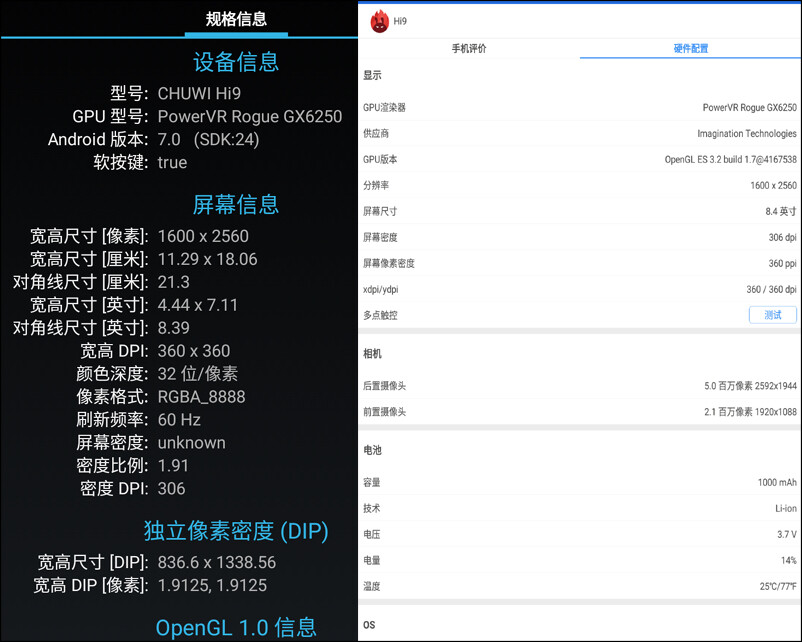Select inch size 4.44 x 7.11
The height and width of the screenshot is (642, 802).
[197, 305]
